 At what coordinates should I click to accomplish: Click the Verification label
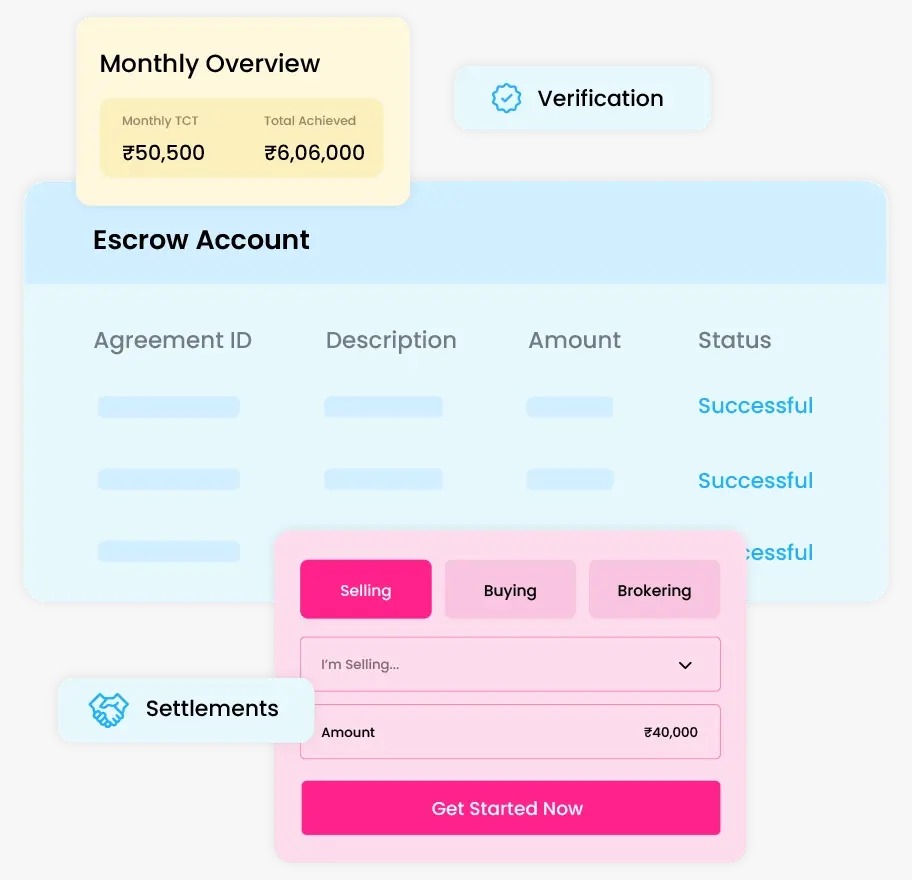tap(600, 98)
